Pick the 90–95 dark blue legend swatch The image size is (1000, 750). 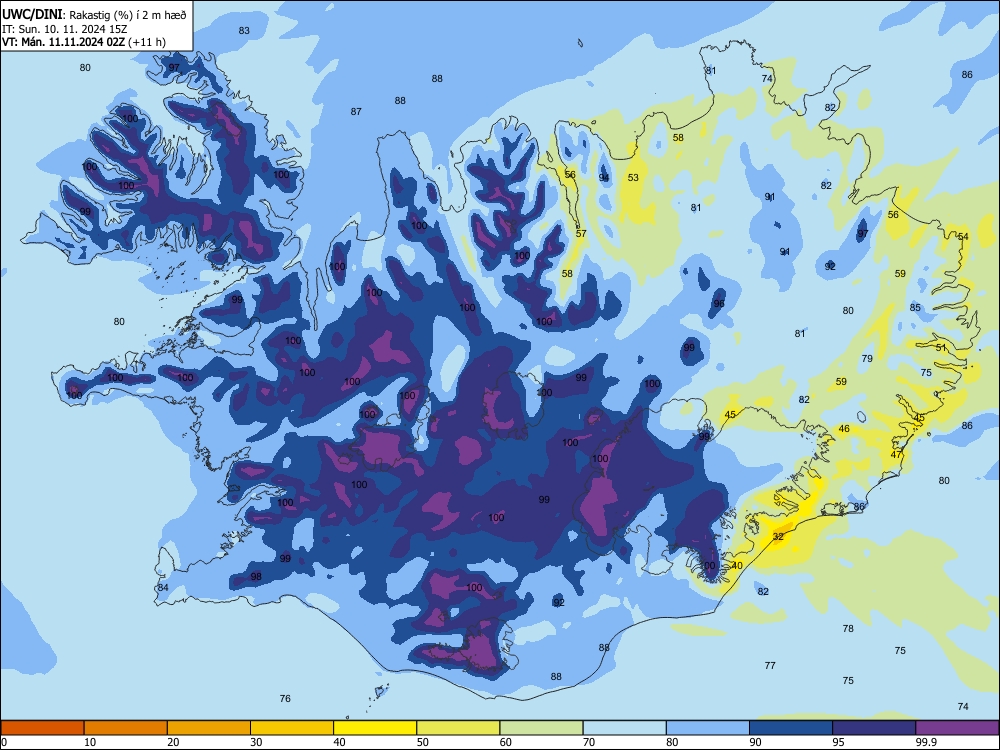click(791, 728)
